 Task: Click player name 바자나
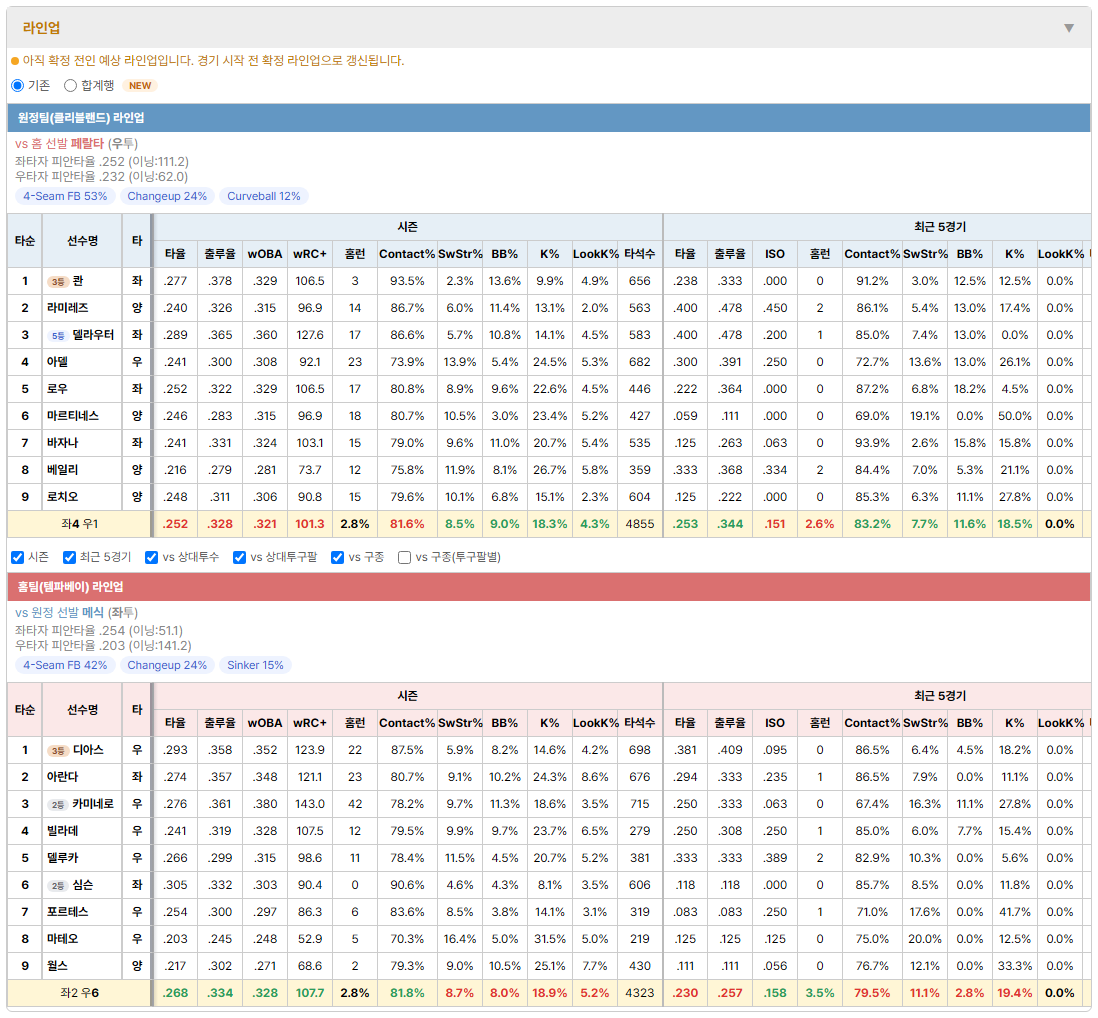click(62, 443)
